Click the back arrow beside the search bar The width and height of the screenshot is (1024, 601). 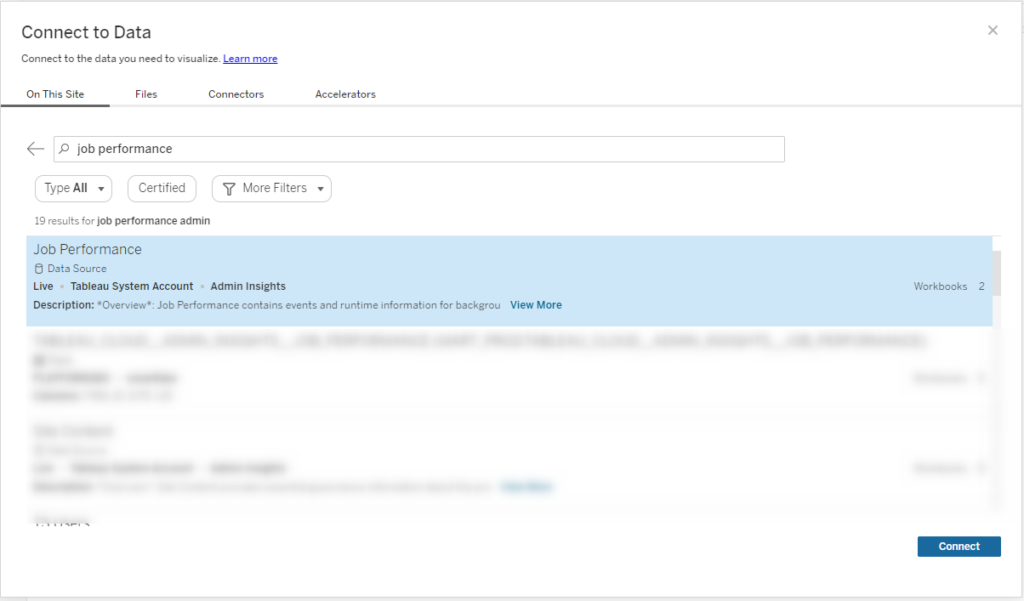(x=35, y=148)
